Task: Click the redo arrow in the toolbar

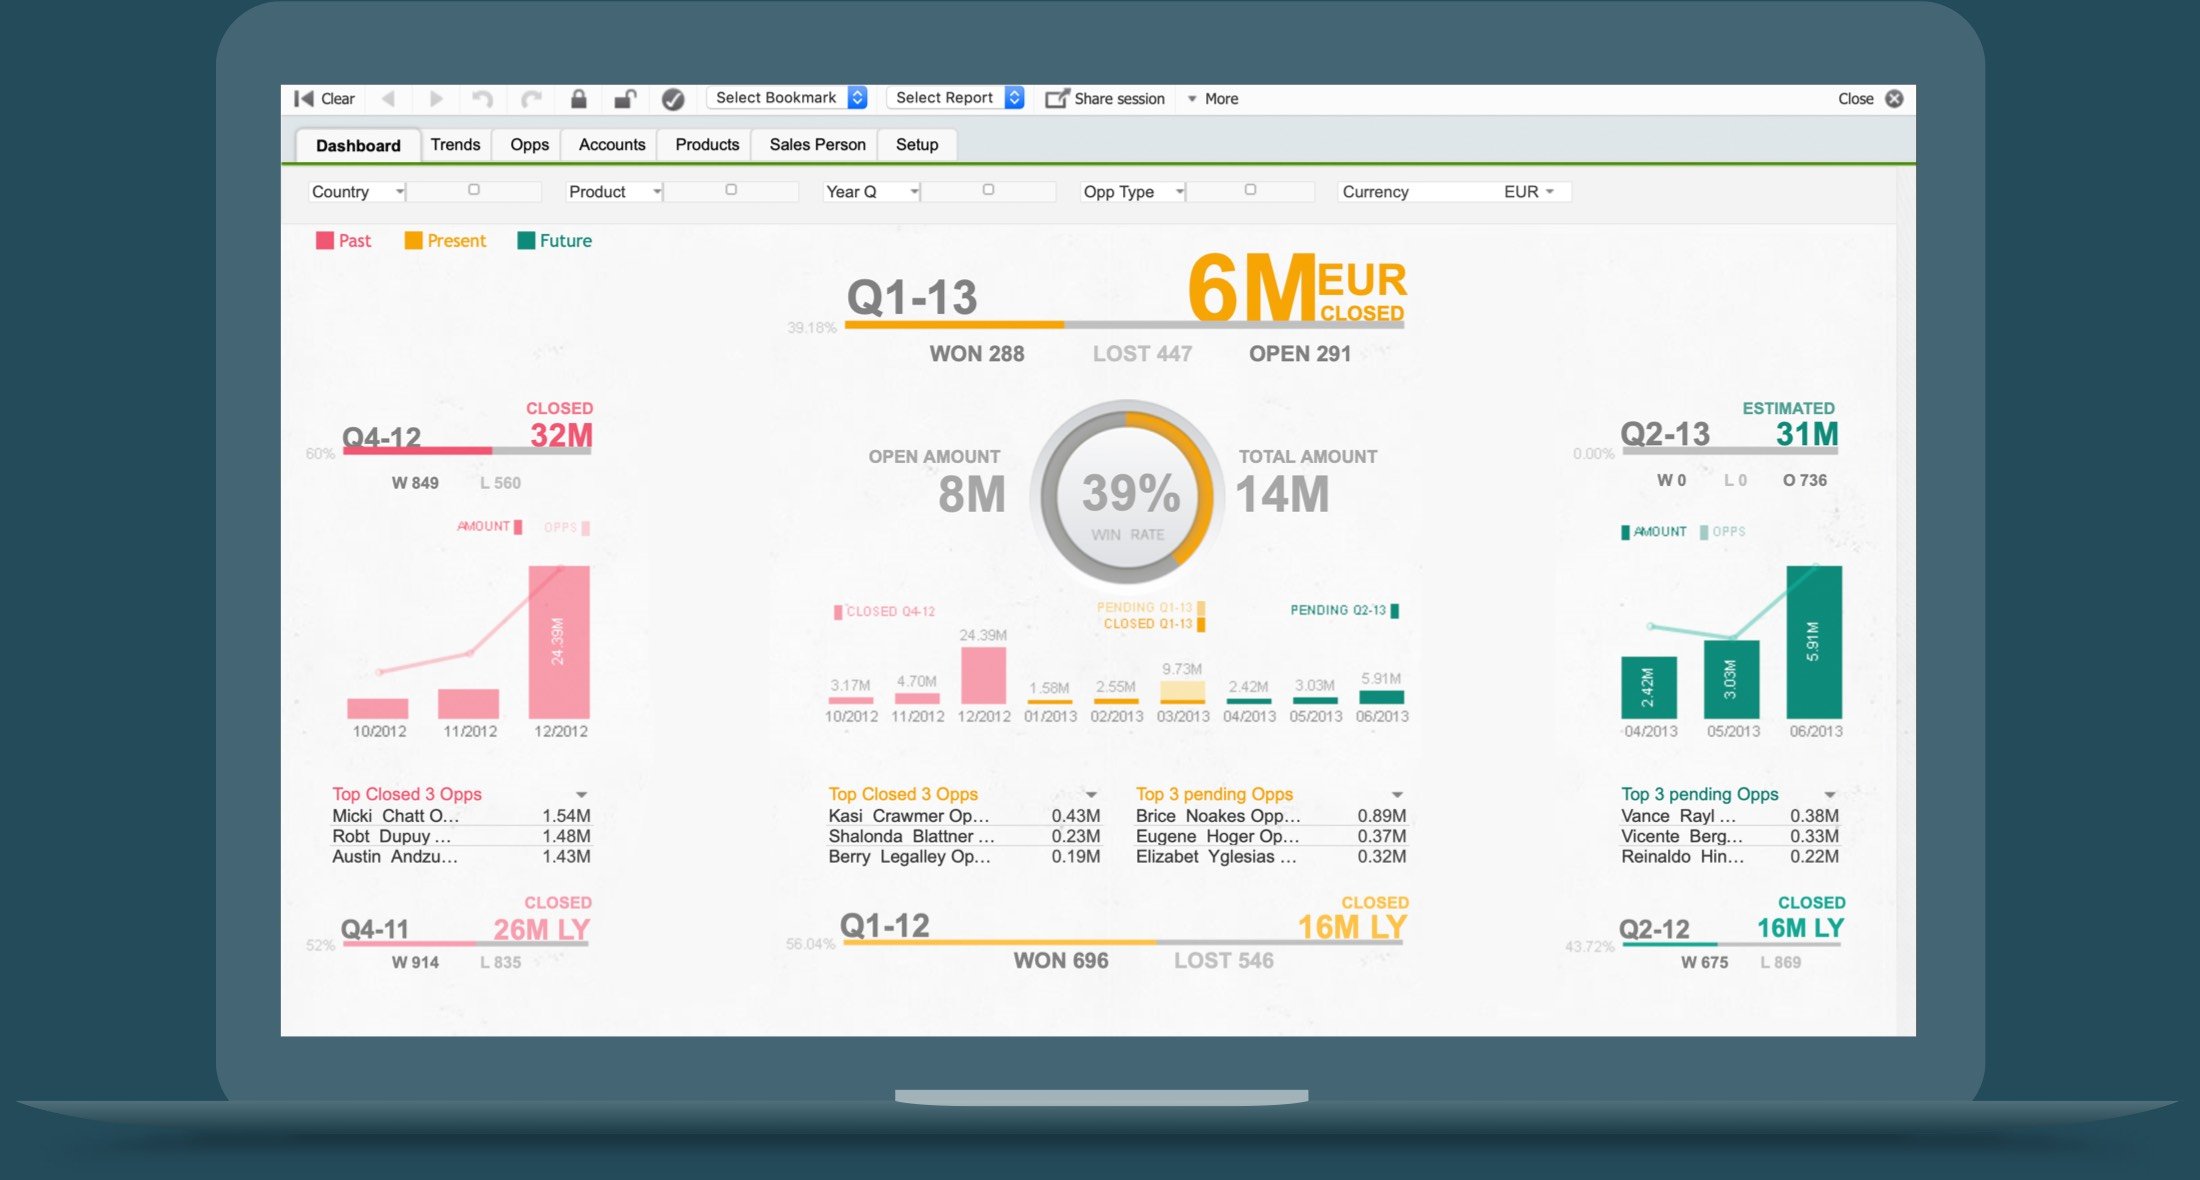Action: point(530,98)
